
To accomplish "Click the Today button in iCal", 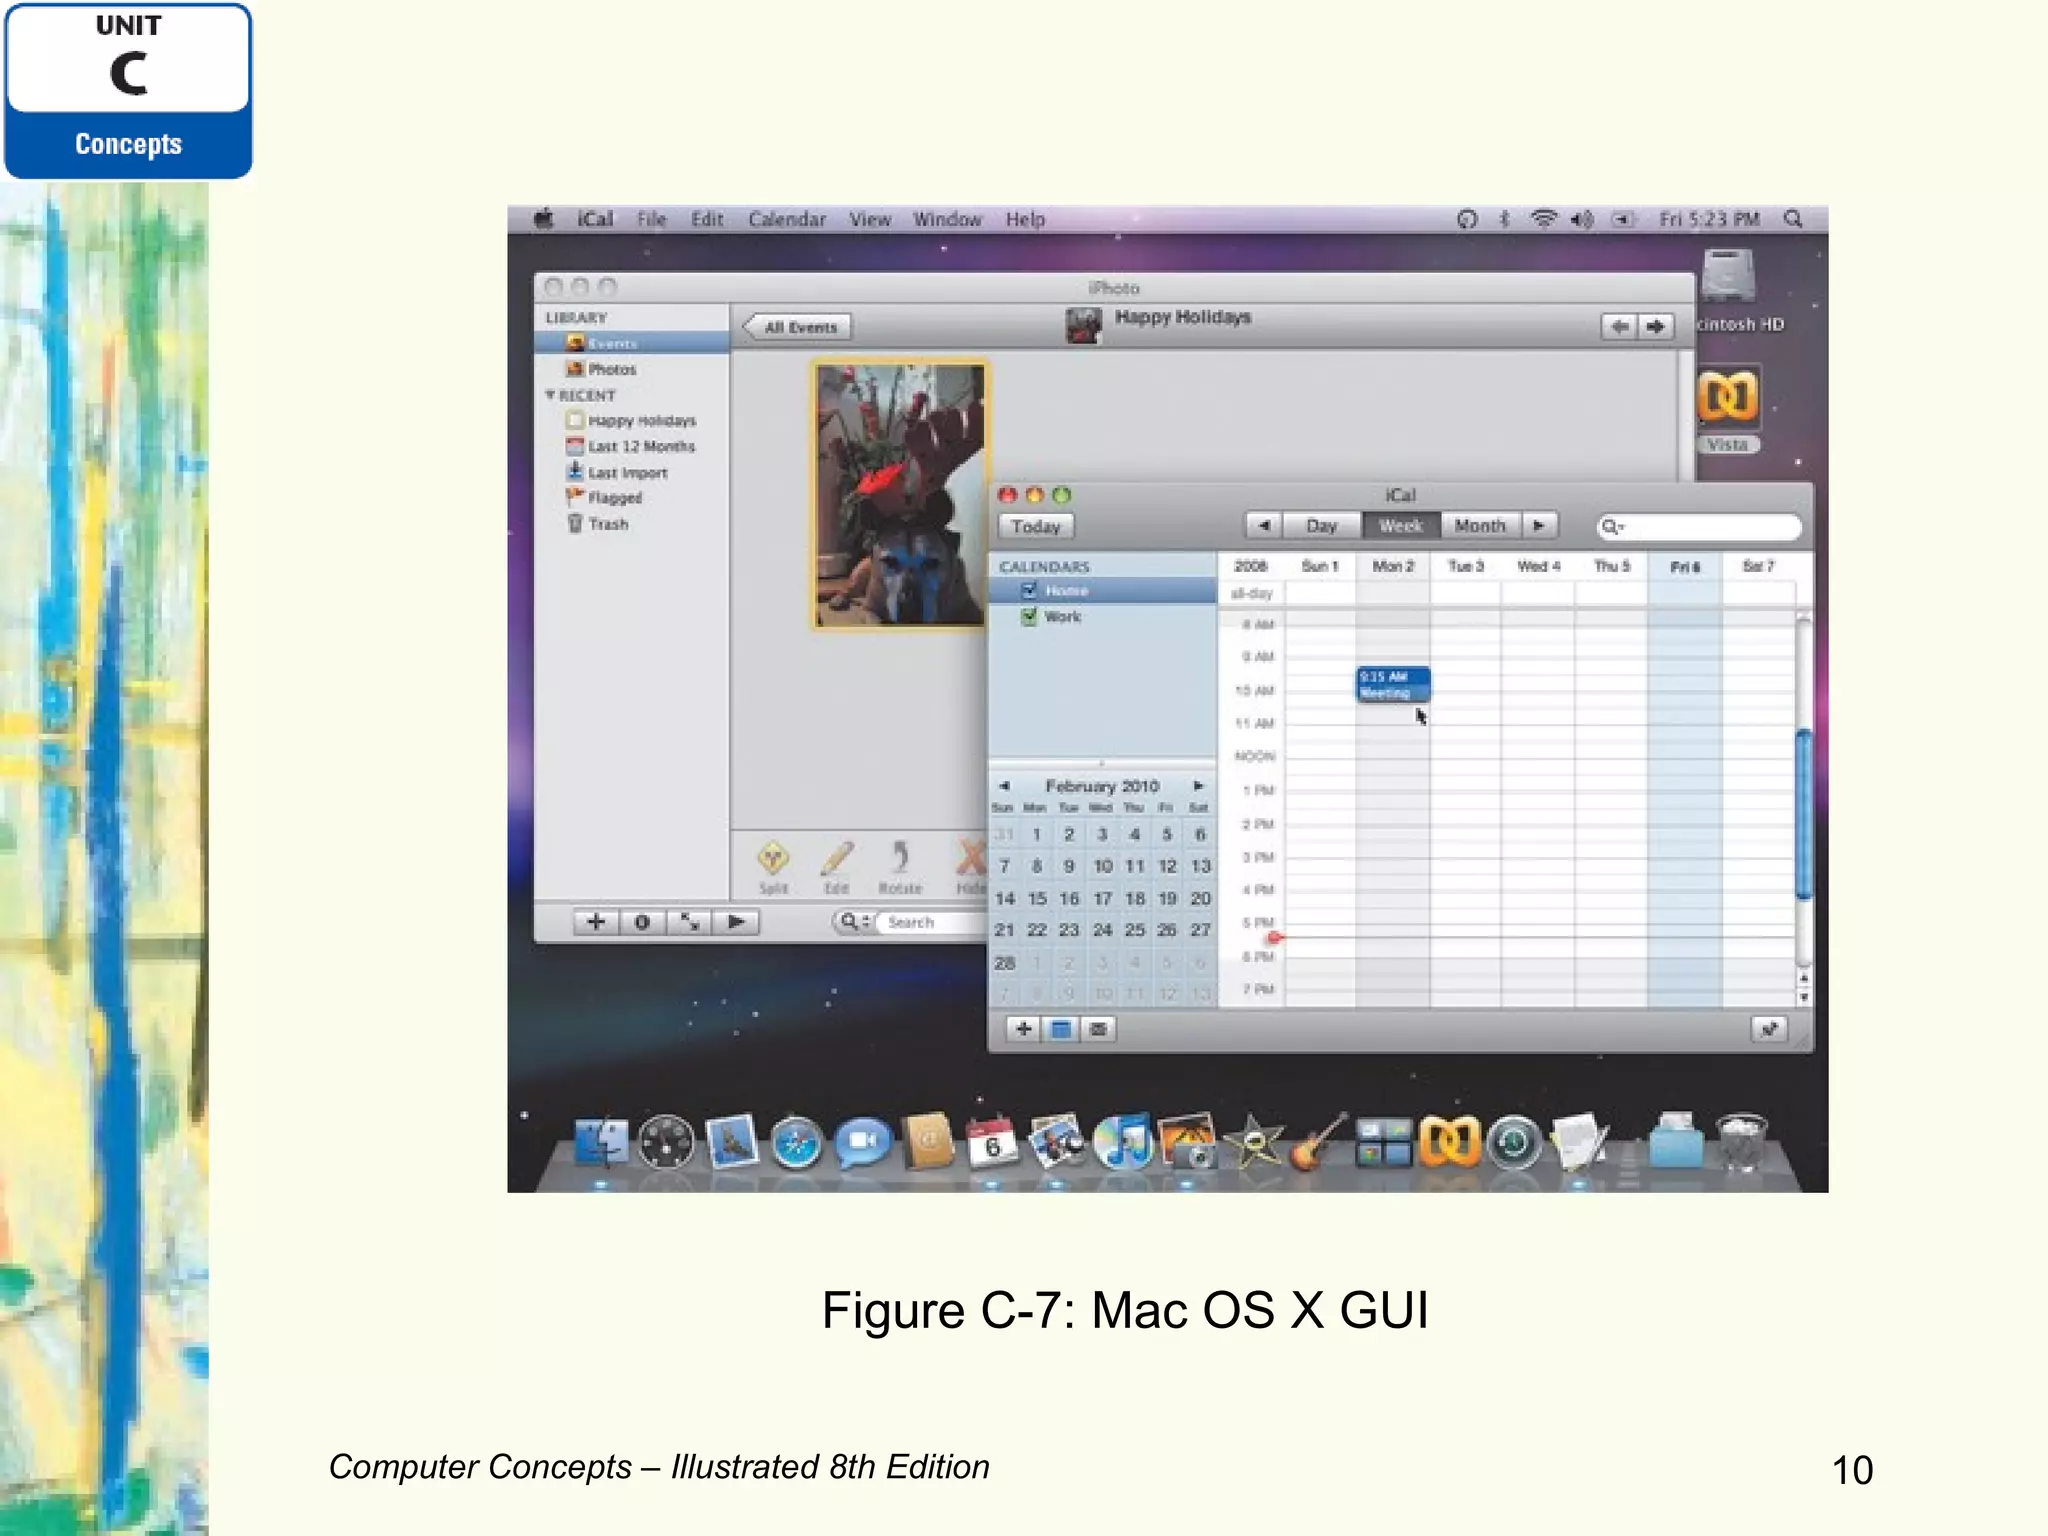I will 1035,526.
